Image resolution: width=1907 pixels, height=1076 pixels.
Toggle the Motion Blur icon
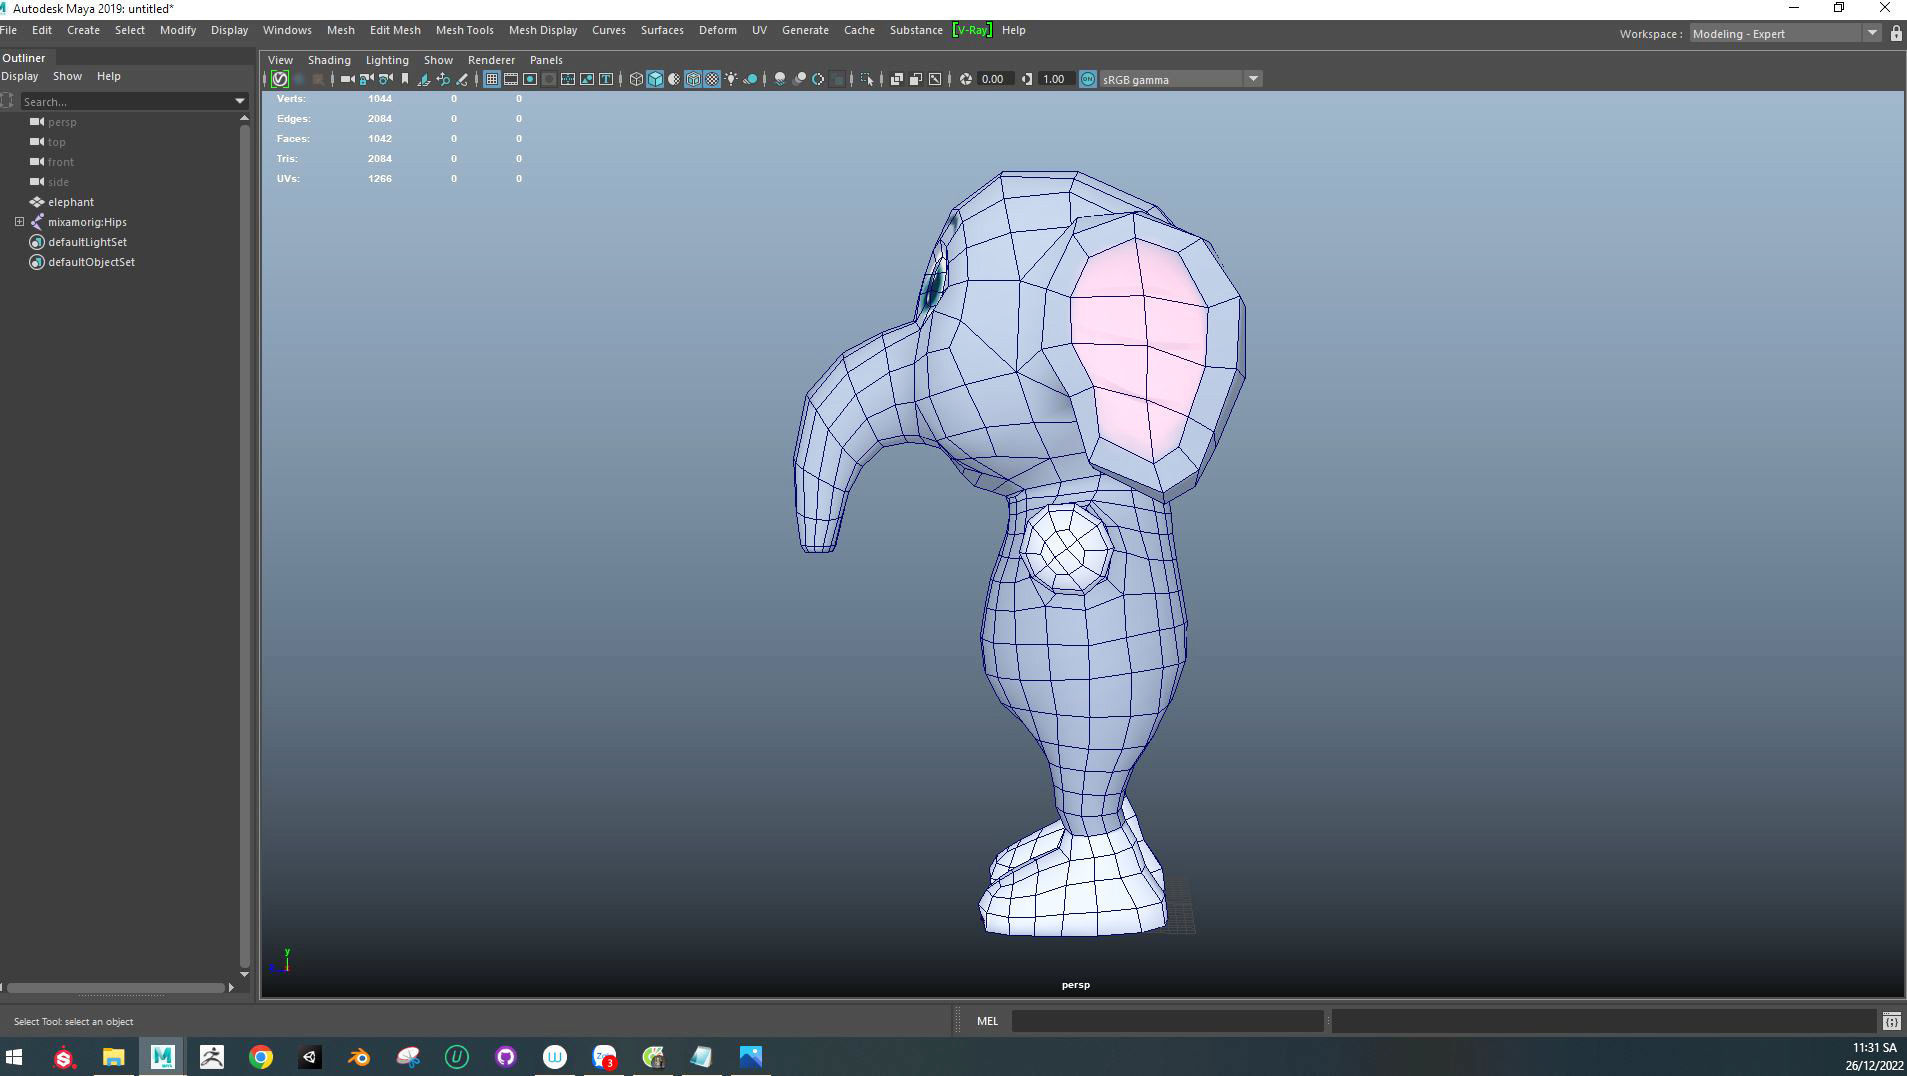(799, 79)
